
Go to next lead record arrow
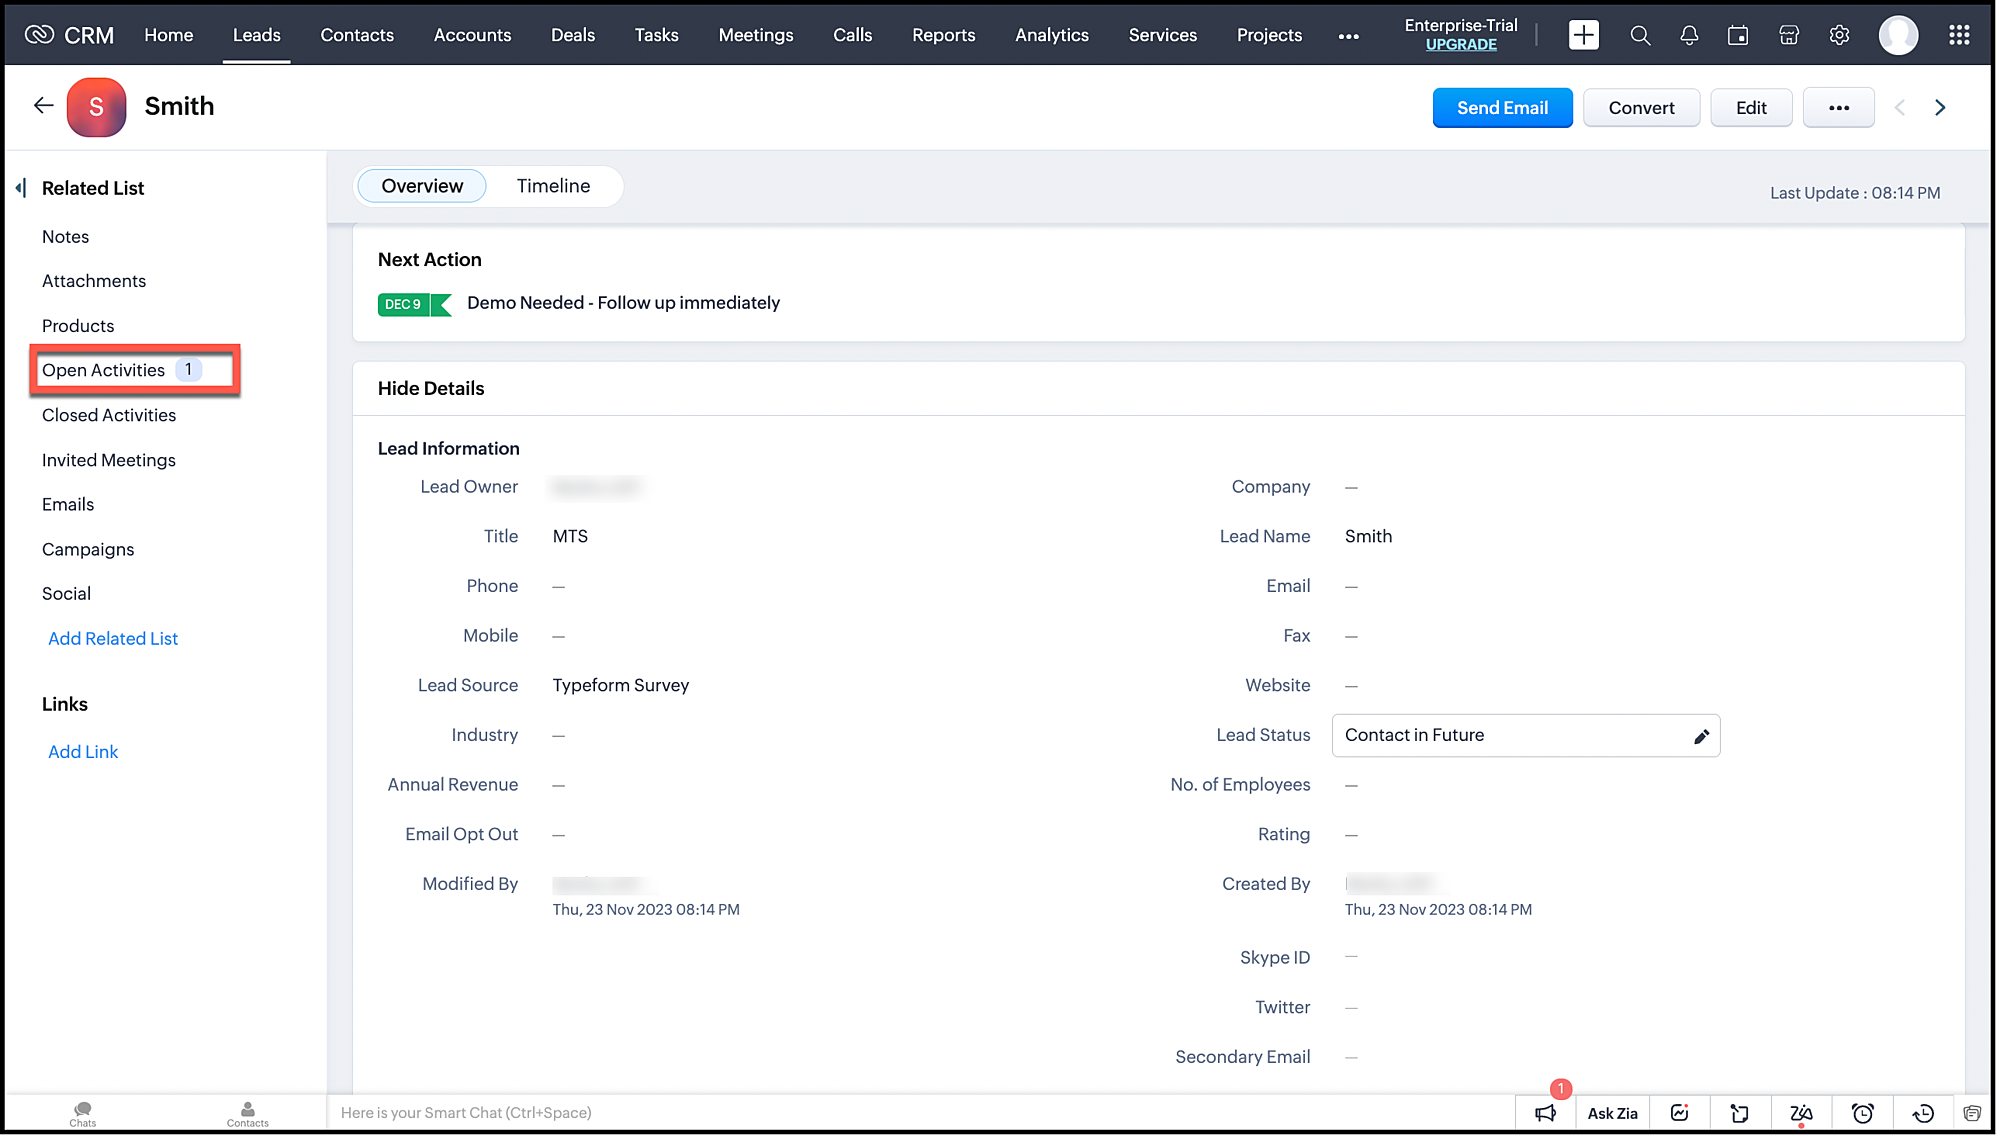1940,108
